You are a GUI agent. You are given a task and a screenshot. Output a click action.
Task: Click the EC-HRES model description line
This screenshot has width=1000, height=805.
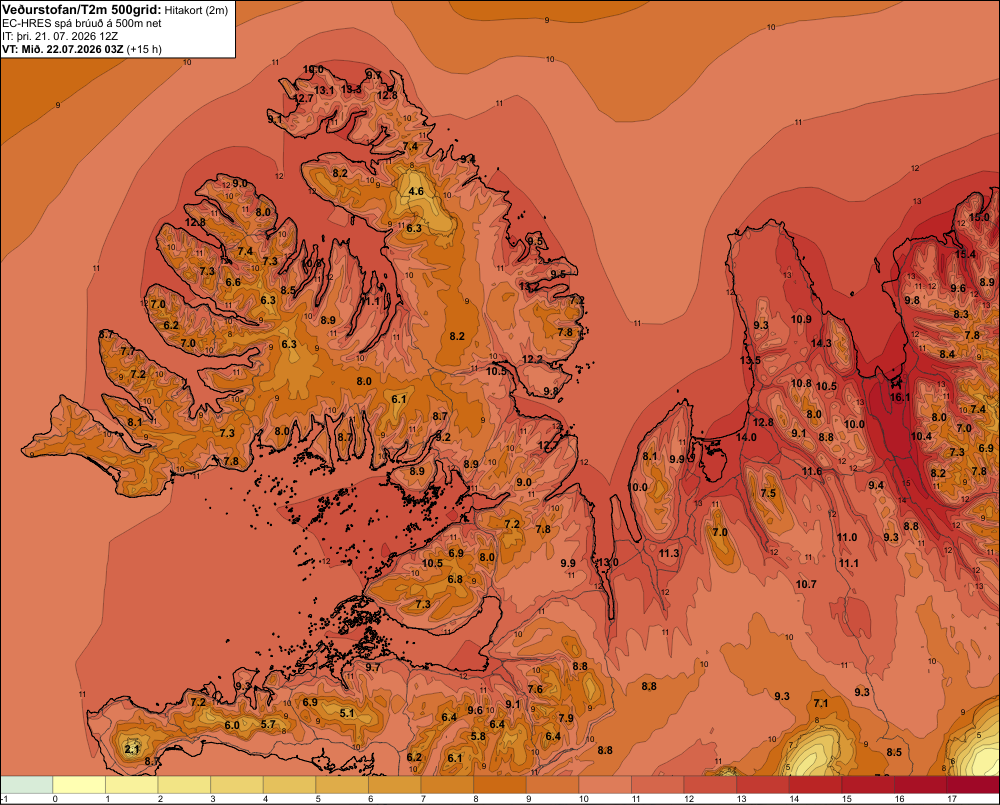pos(82,24)
